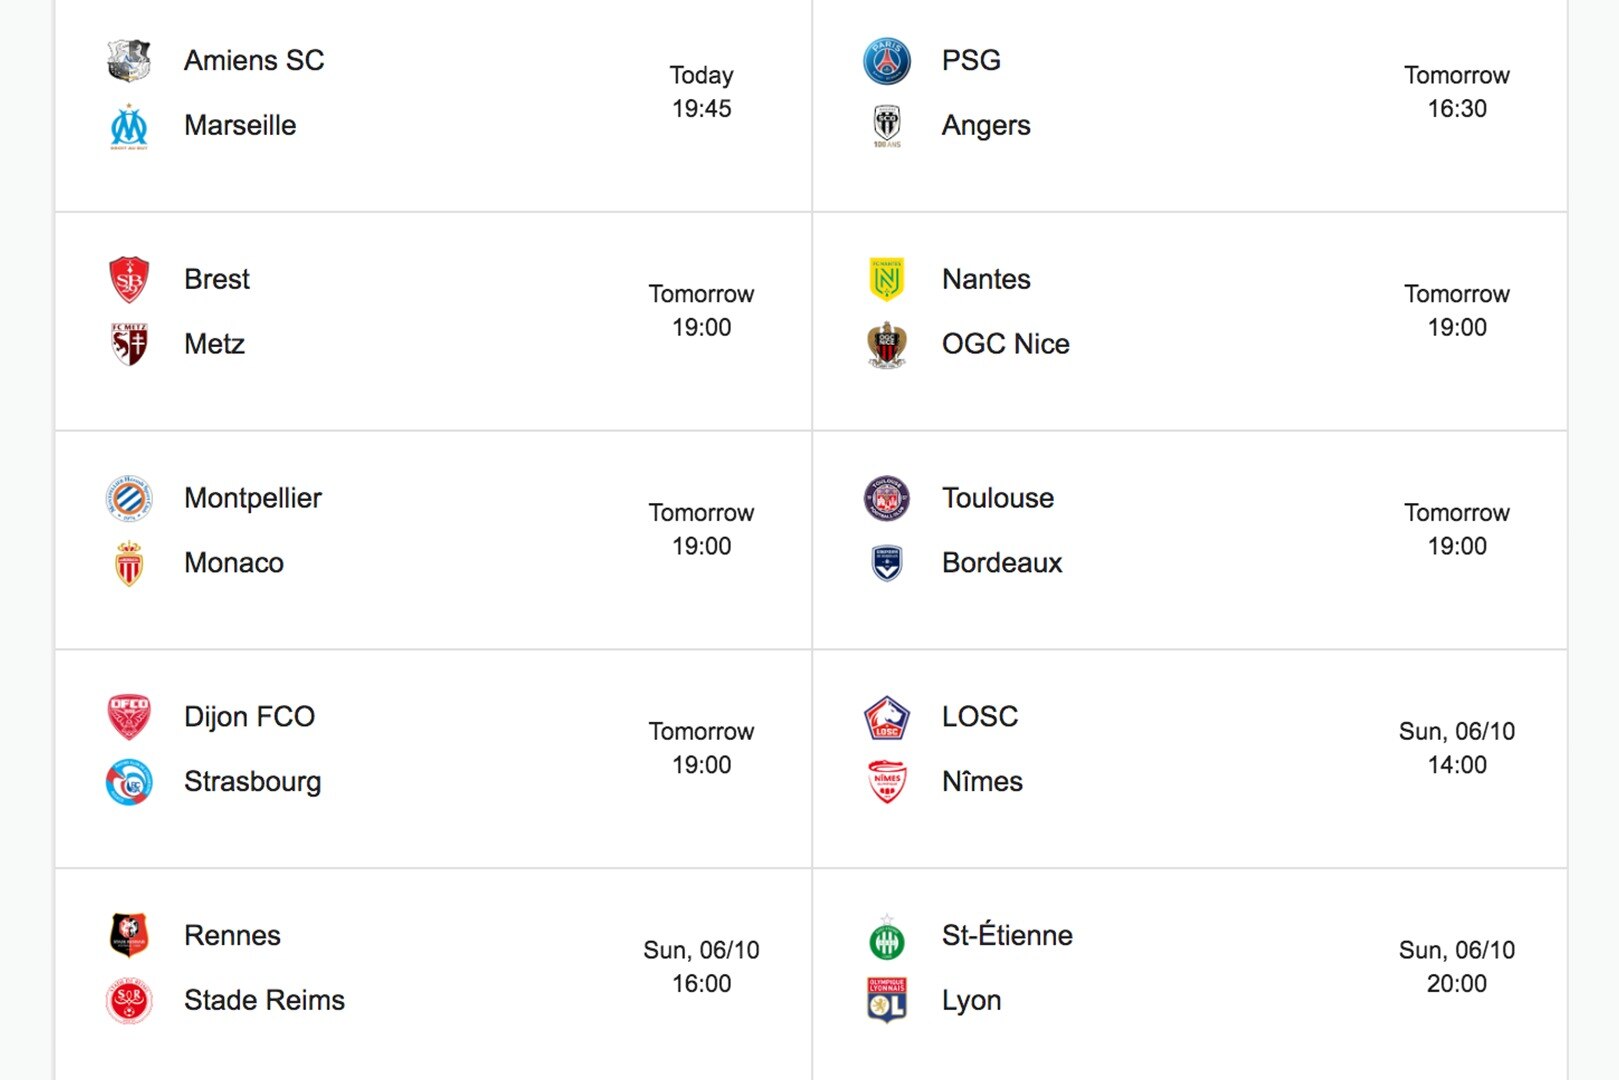Open the Nîmes team page
1619x1080 pixels.
982,781
